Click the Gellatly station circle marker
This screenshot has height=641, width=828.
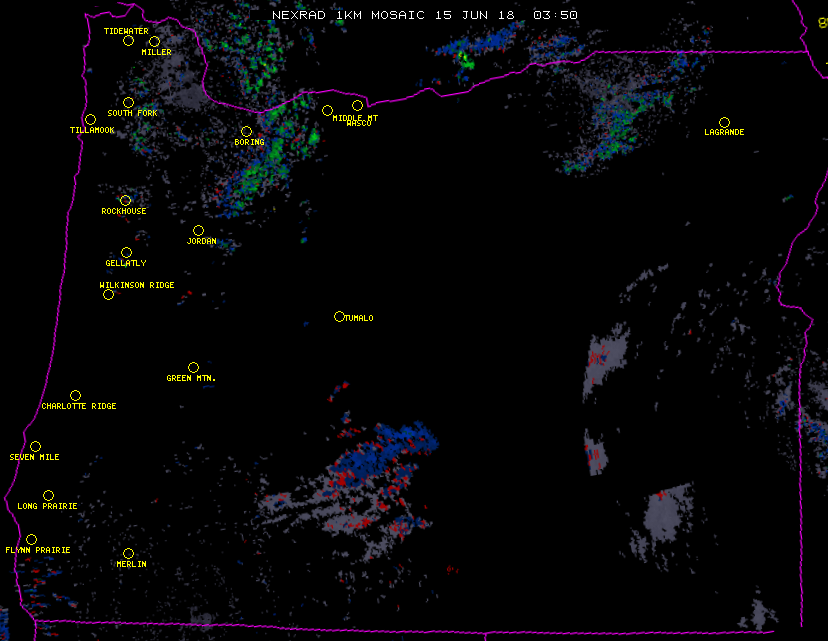[126, 253]
